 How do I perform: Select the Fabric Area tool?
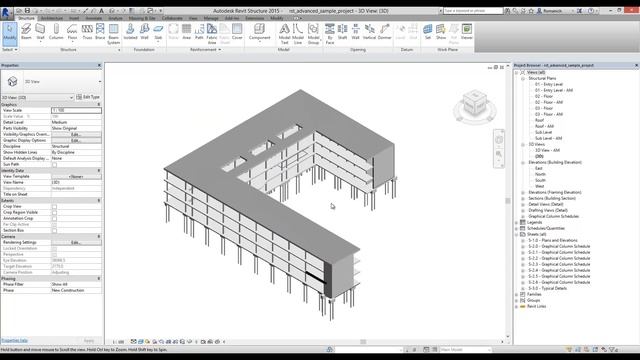pos(212,33)
